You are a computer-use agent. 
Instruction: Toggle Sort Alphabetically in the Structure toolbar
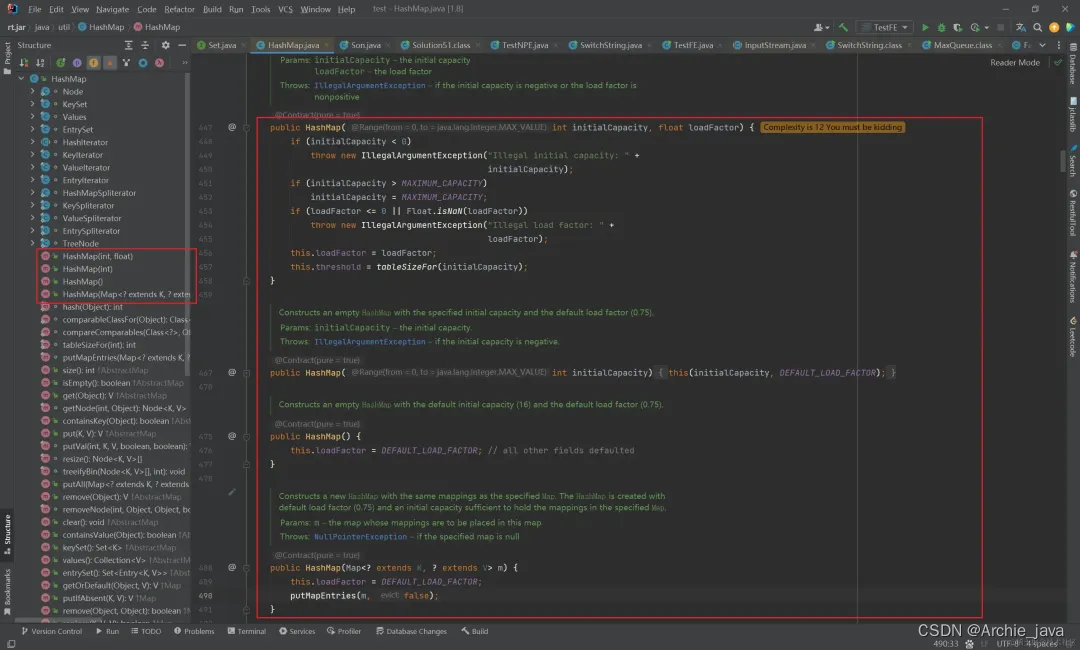click(40, 63)
